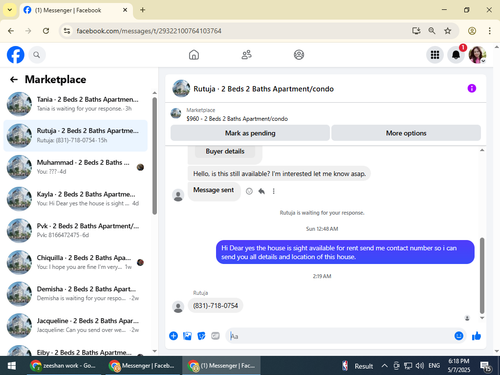Viewport: 500px width, 375px height.
Task: Open the taskbar clock 6:18 PM
Action: [x=459, y=366]
